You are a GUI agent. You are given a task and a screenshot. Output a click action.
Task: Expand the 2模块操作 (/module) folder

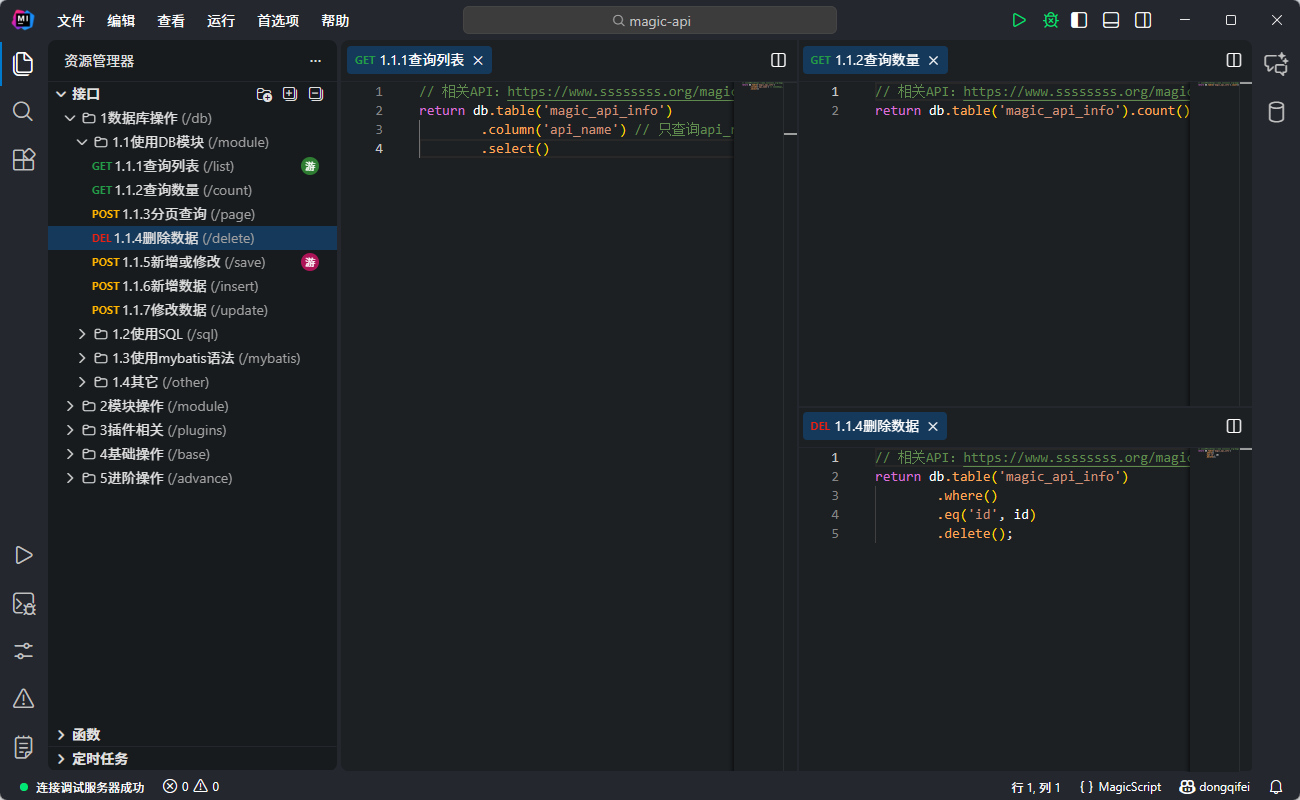[71, 406]
